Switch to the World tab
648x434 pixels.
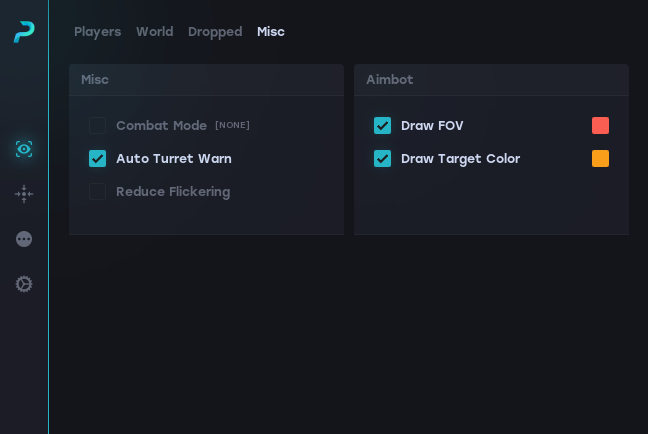click(155, 32)
